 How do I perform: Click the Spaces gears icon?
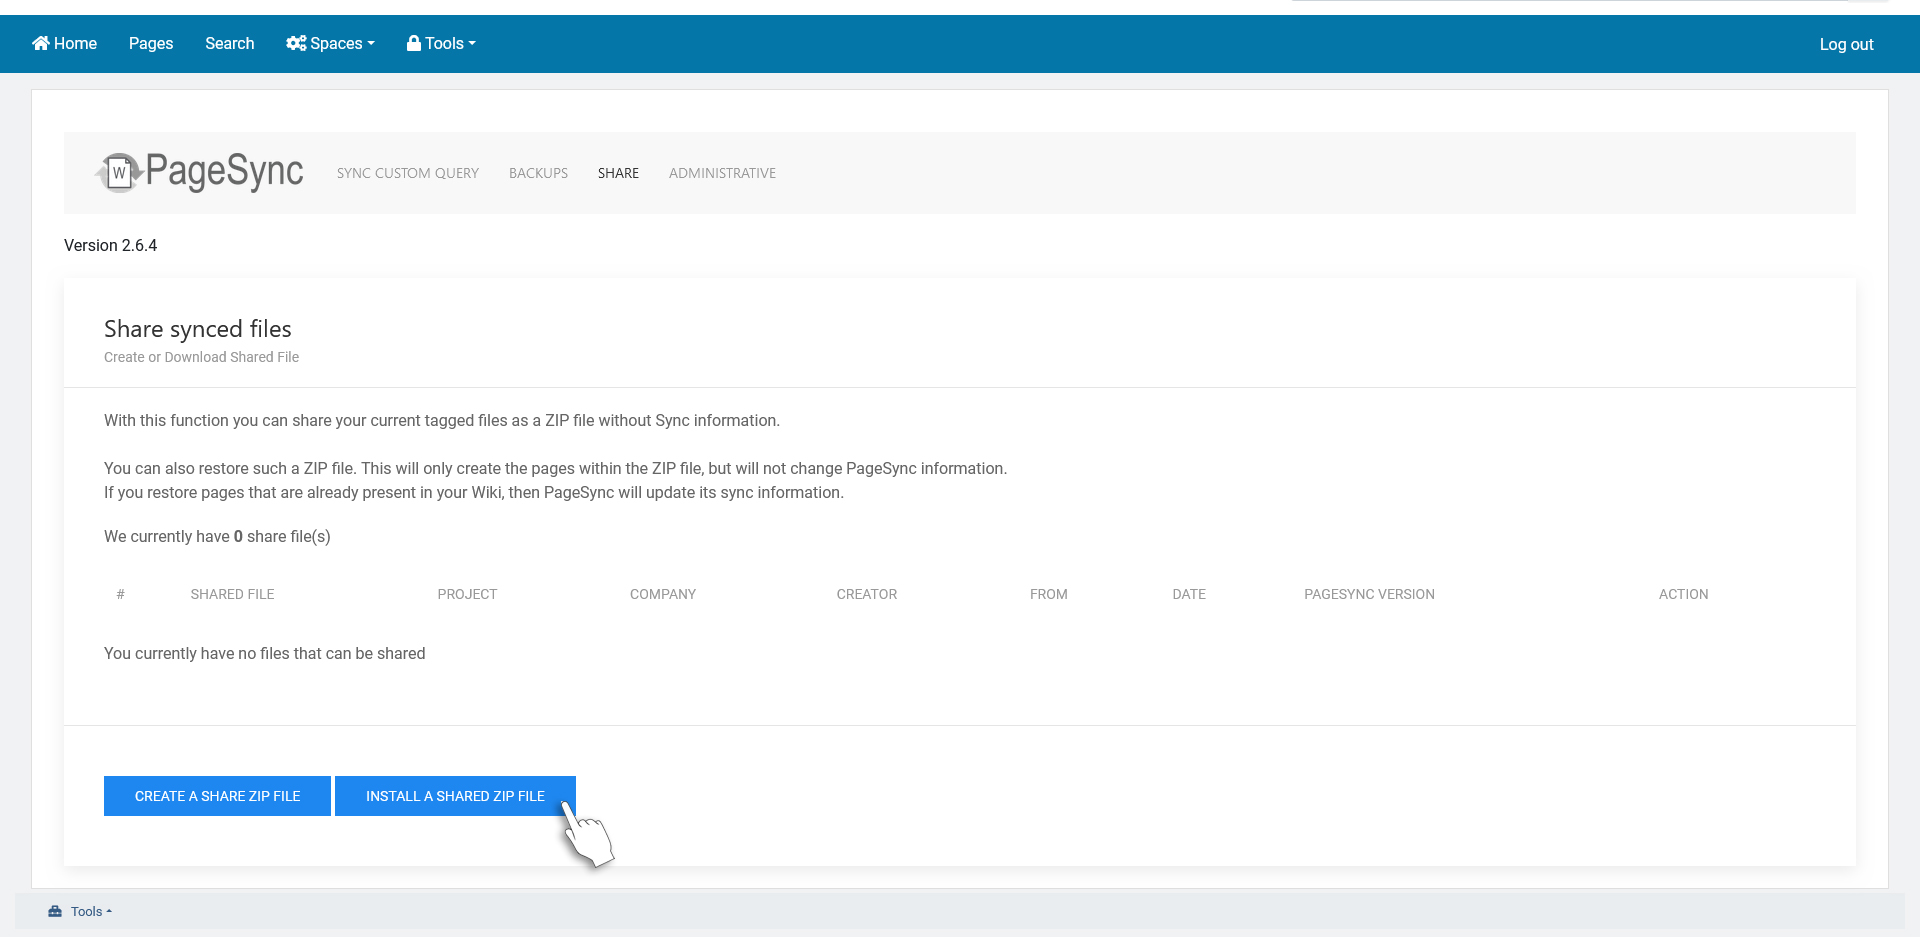tap(296, 43)
